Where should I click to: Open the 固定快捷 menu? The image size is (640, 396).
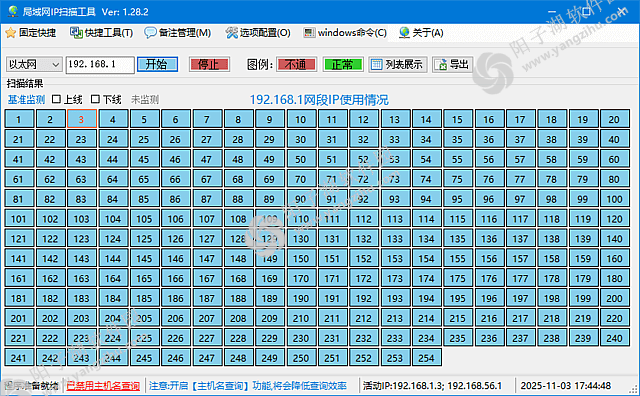[x=31, y=33]
